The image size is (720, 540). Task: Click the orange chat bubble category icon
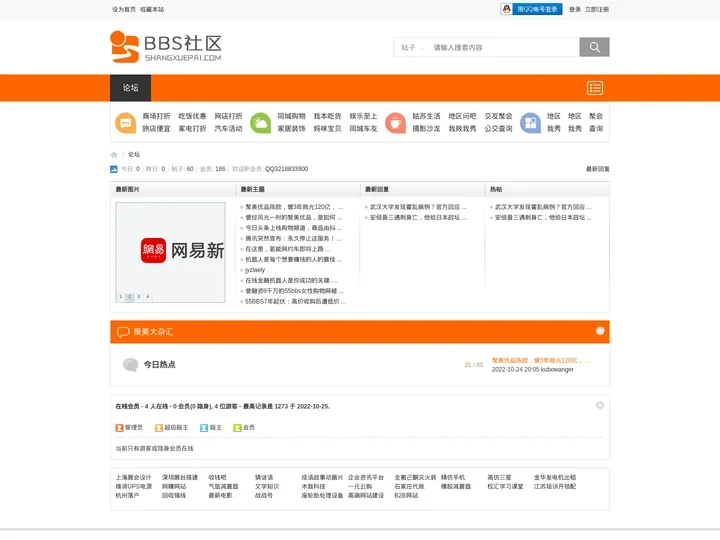(125, 123)
